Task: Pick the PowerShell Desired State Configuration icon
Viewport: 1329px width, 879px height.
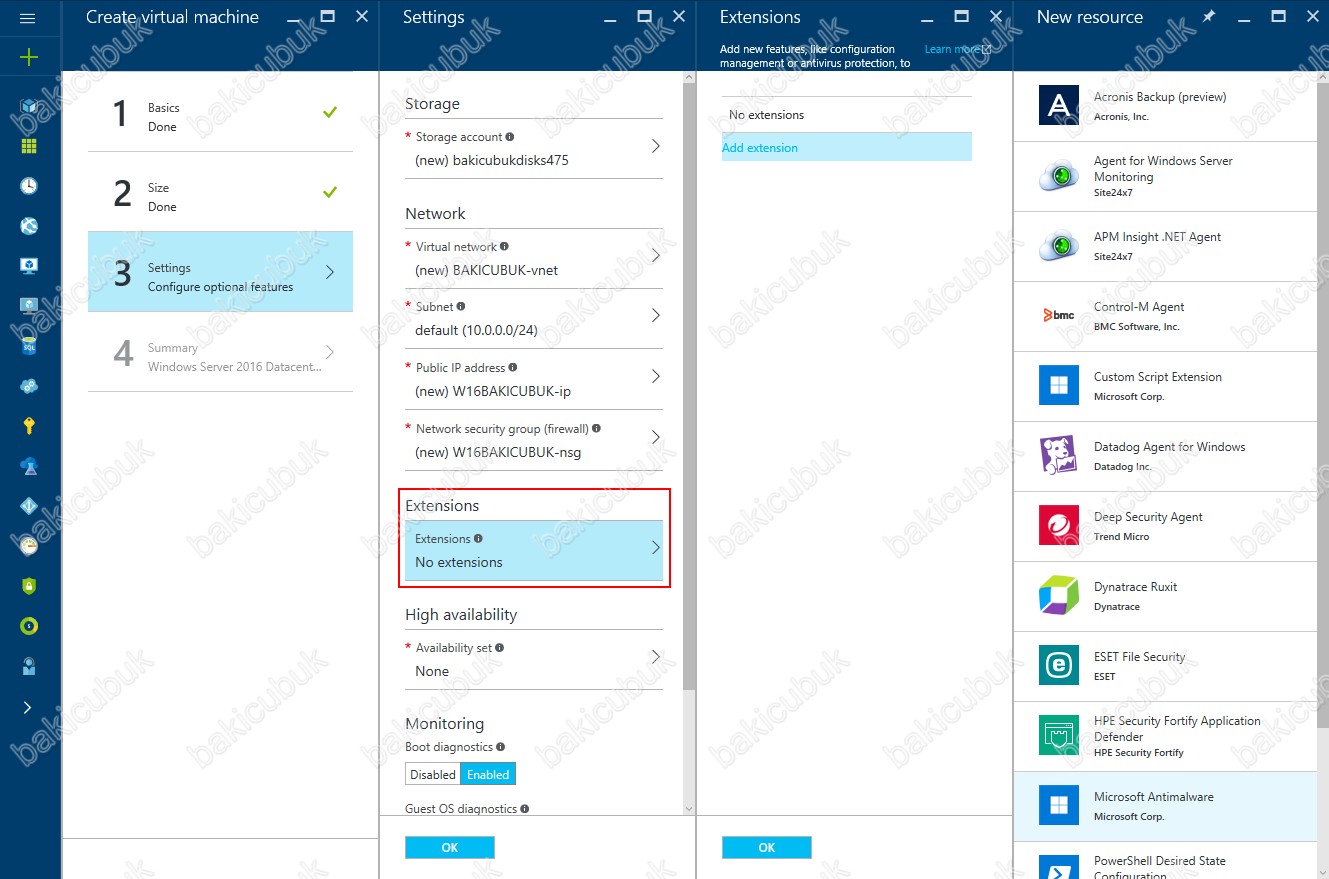Action: [x=1059, y=866]
